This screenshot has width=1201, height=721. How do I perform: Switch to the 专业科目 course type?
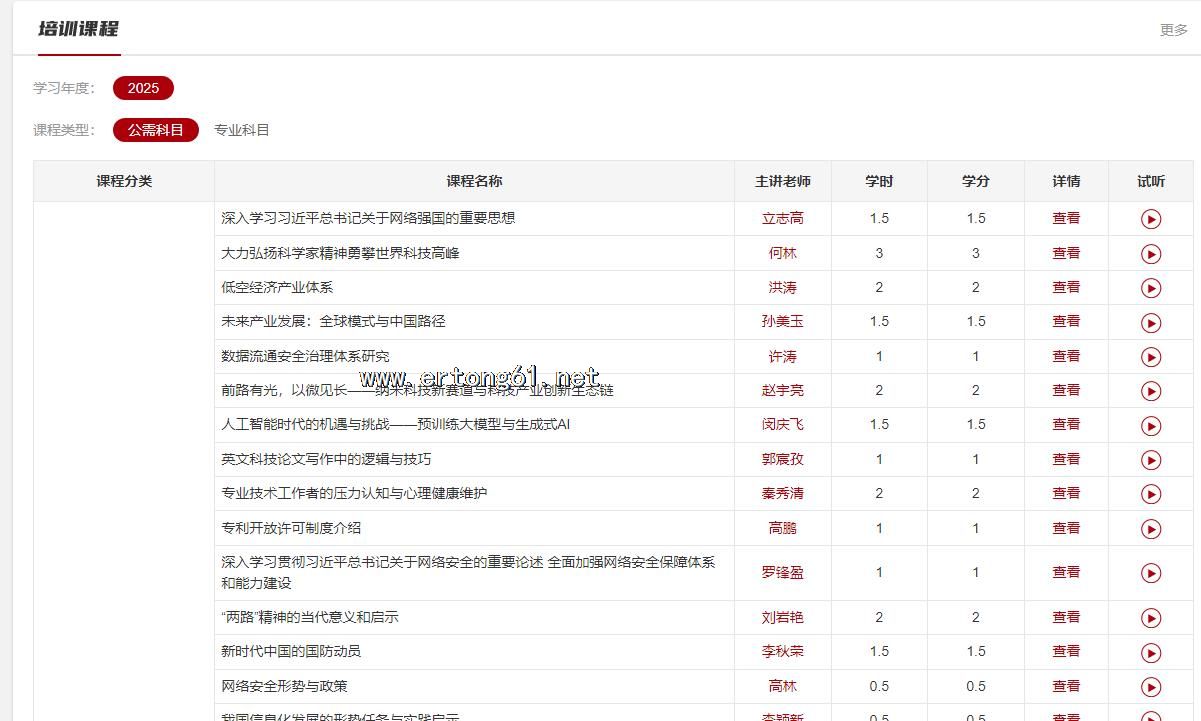pos(242,130)
